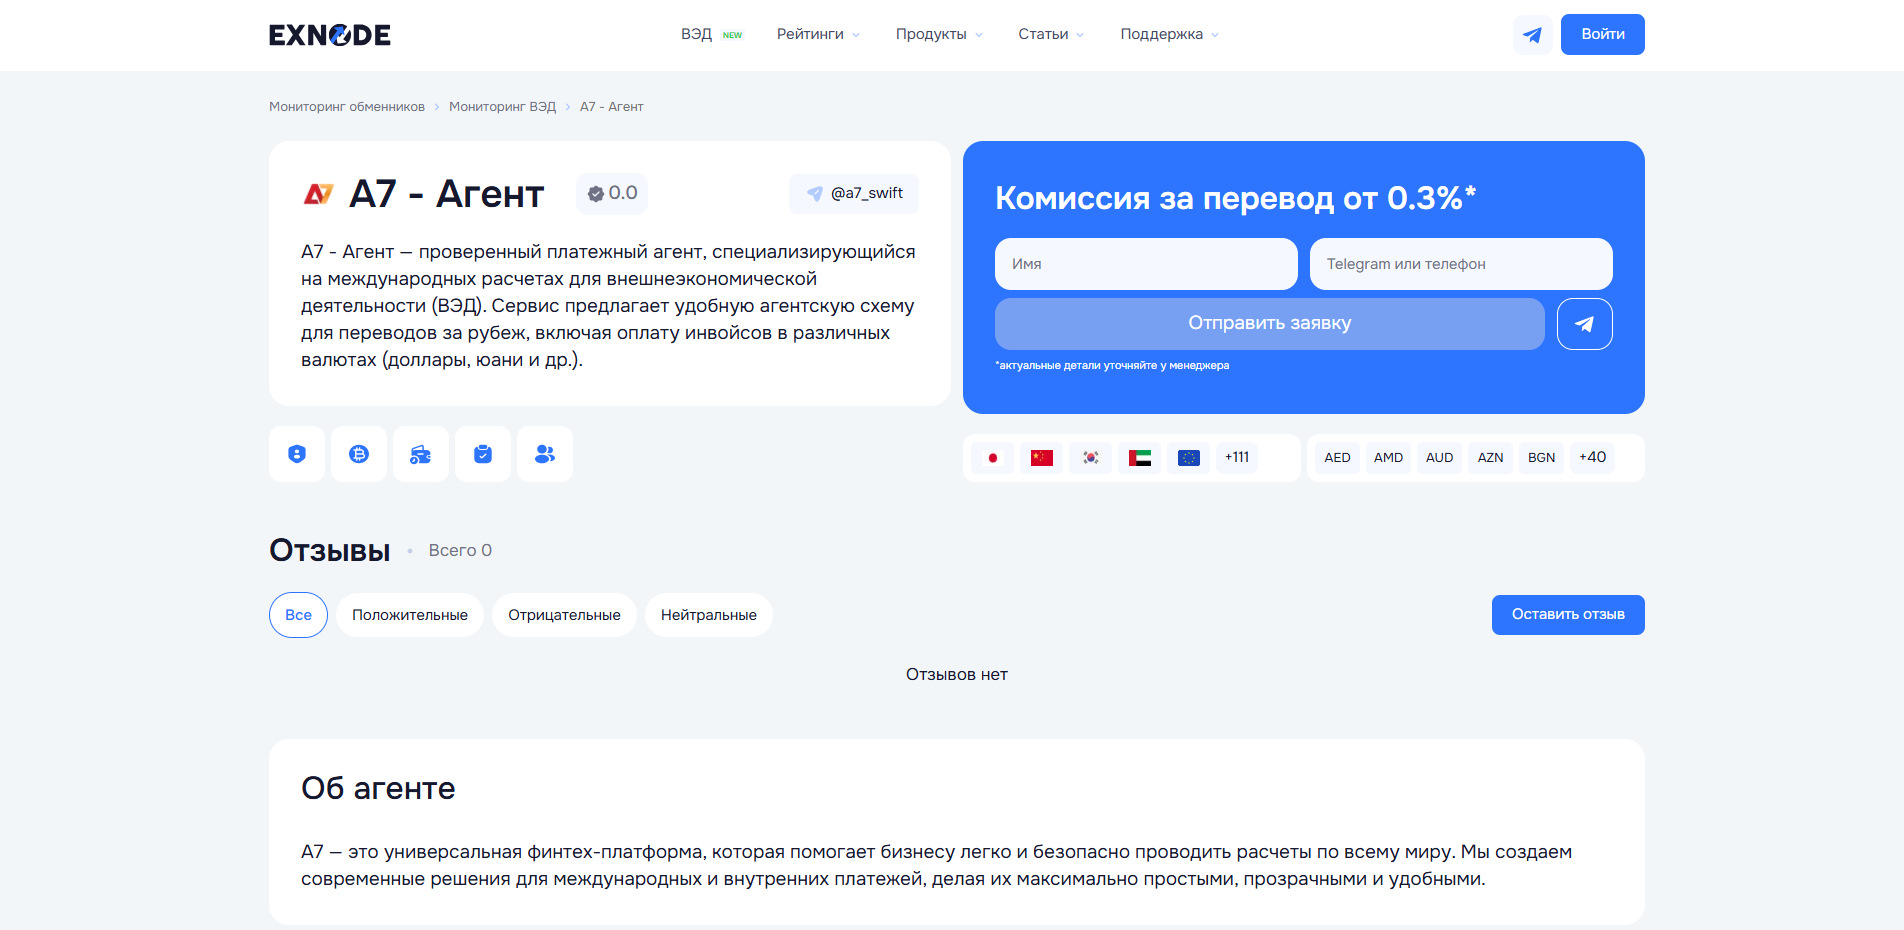
Task: Expand the Статьи dropdown menu
Action: point(1051,34)
